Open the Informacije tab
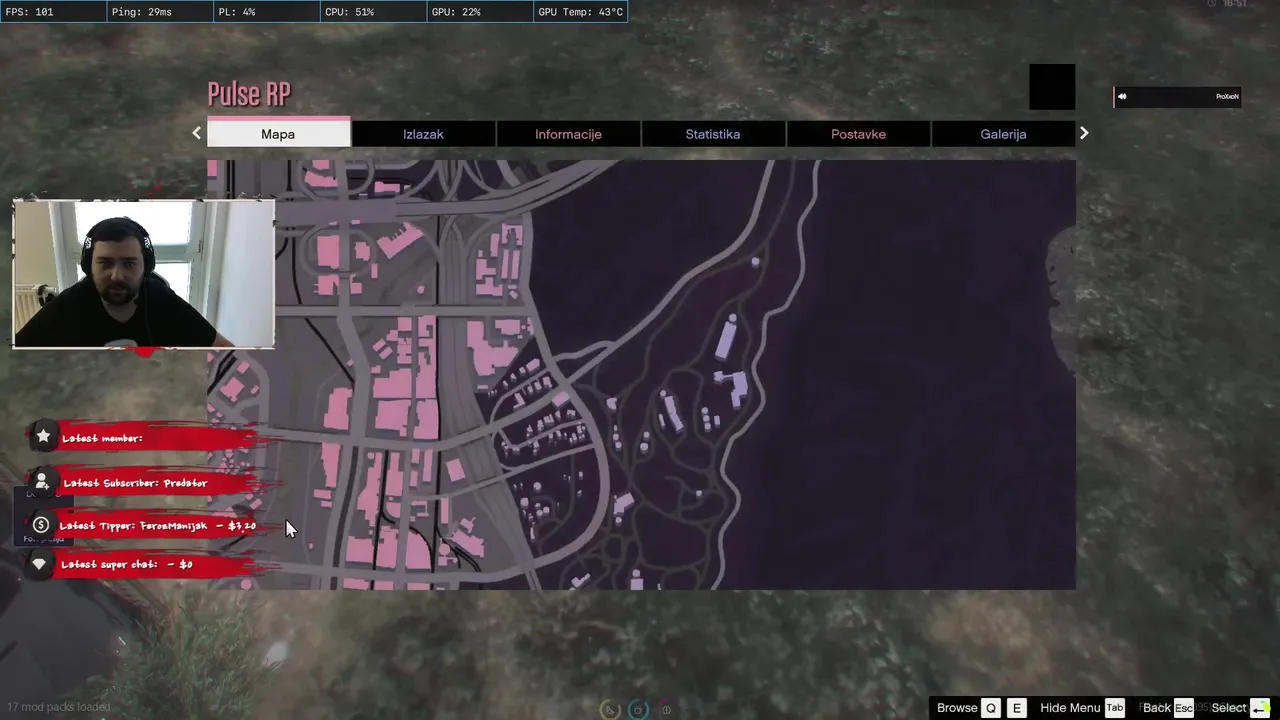This screenshot has height=720, width=1280. [x=568, y=134]
